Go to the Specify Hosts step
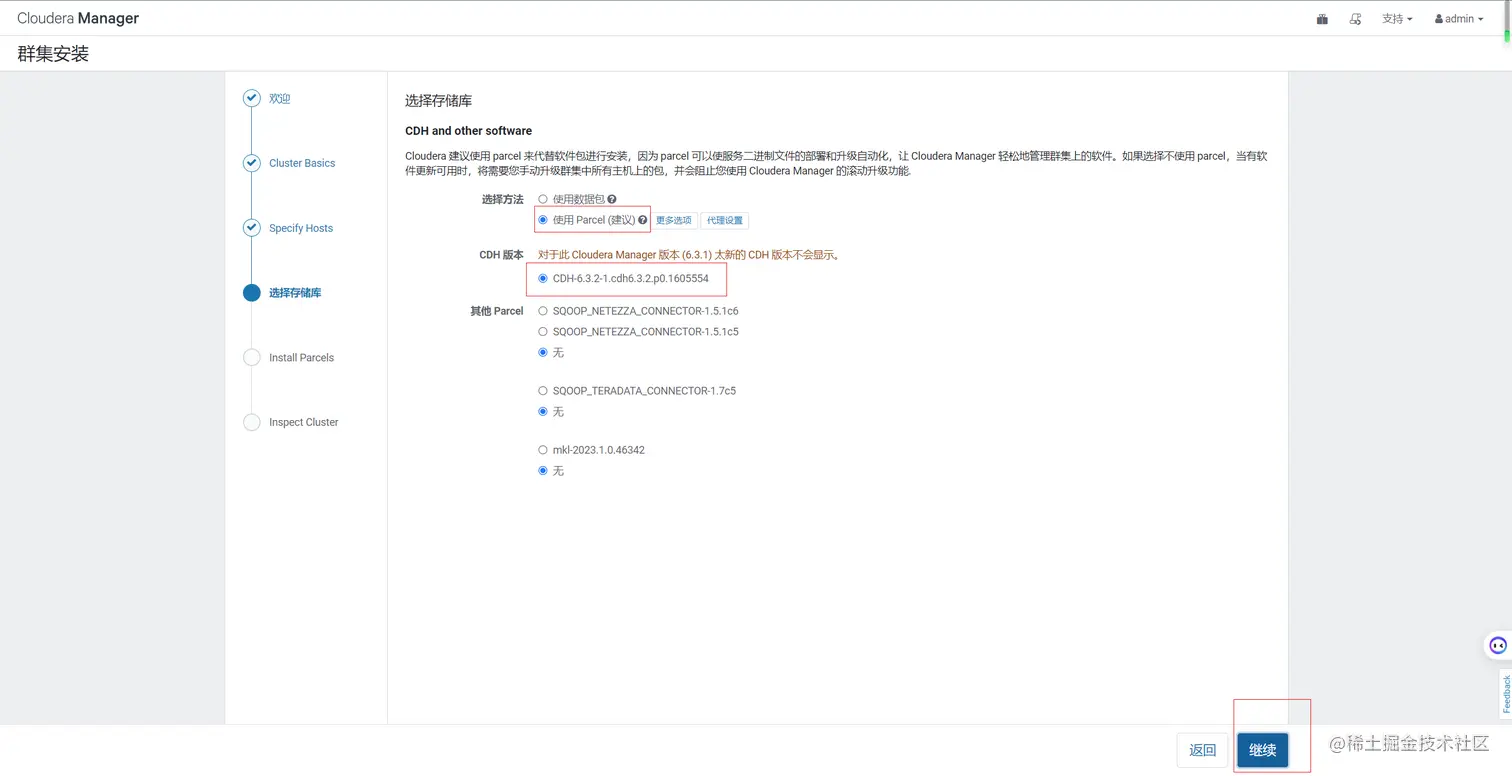Viewport: 1512px width, 776px height. point(301,228)
